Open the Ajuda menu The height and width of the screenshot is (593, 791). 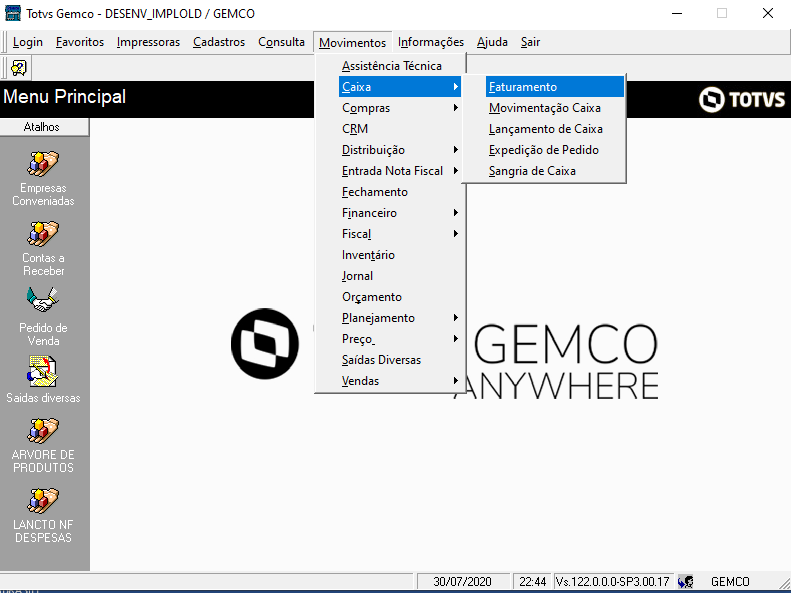point(492,42)
